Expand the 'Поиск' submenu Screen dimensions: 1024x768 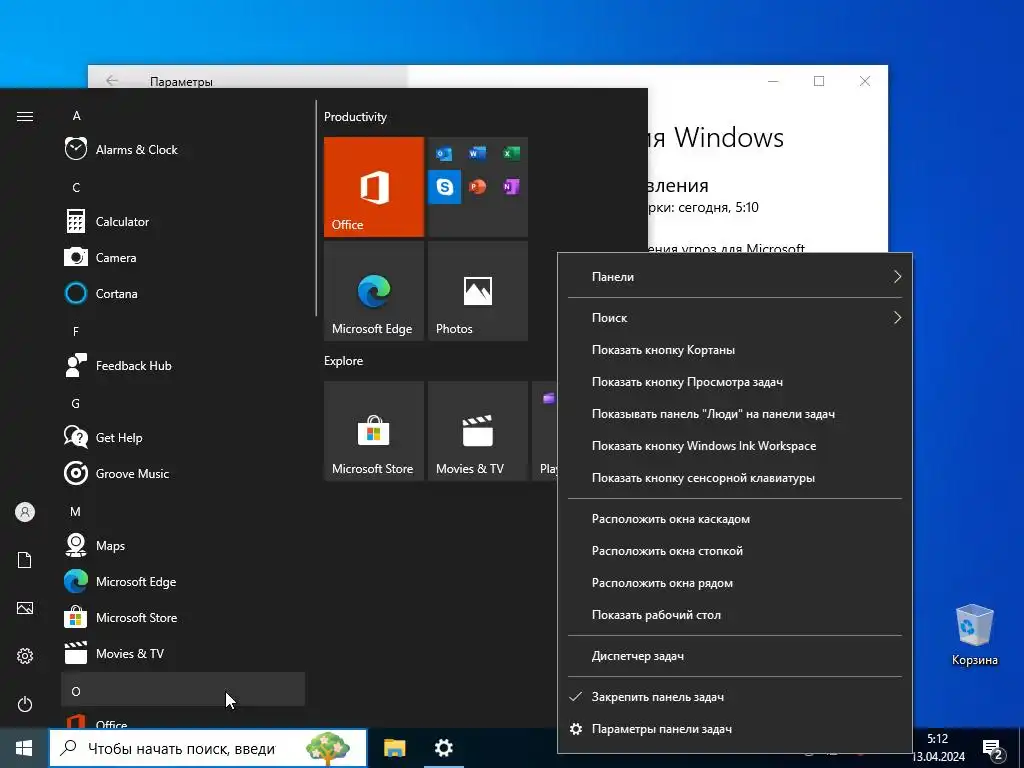(735, 318)
